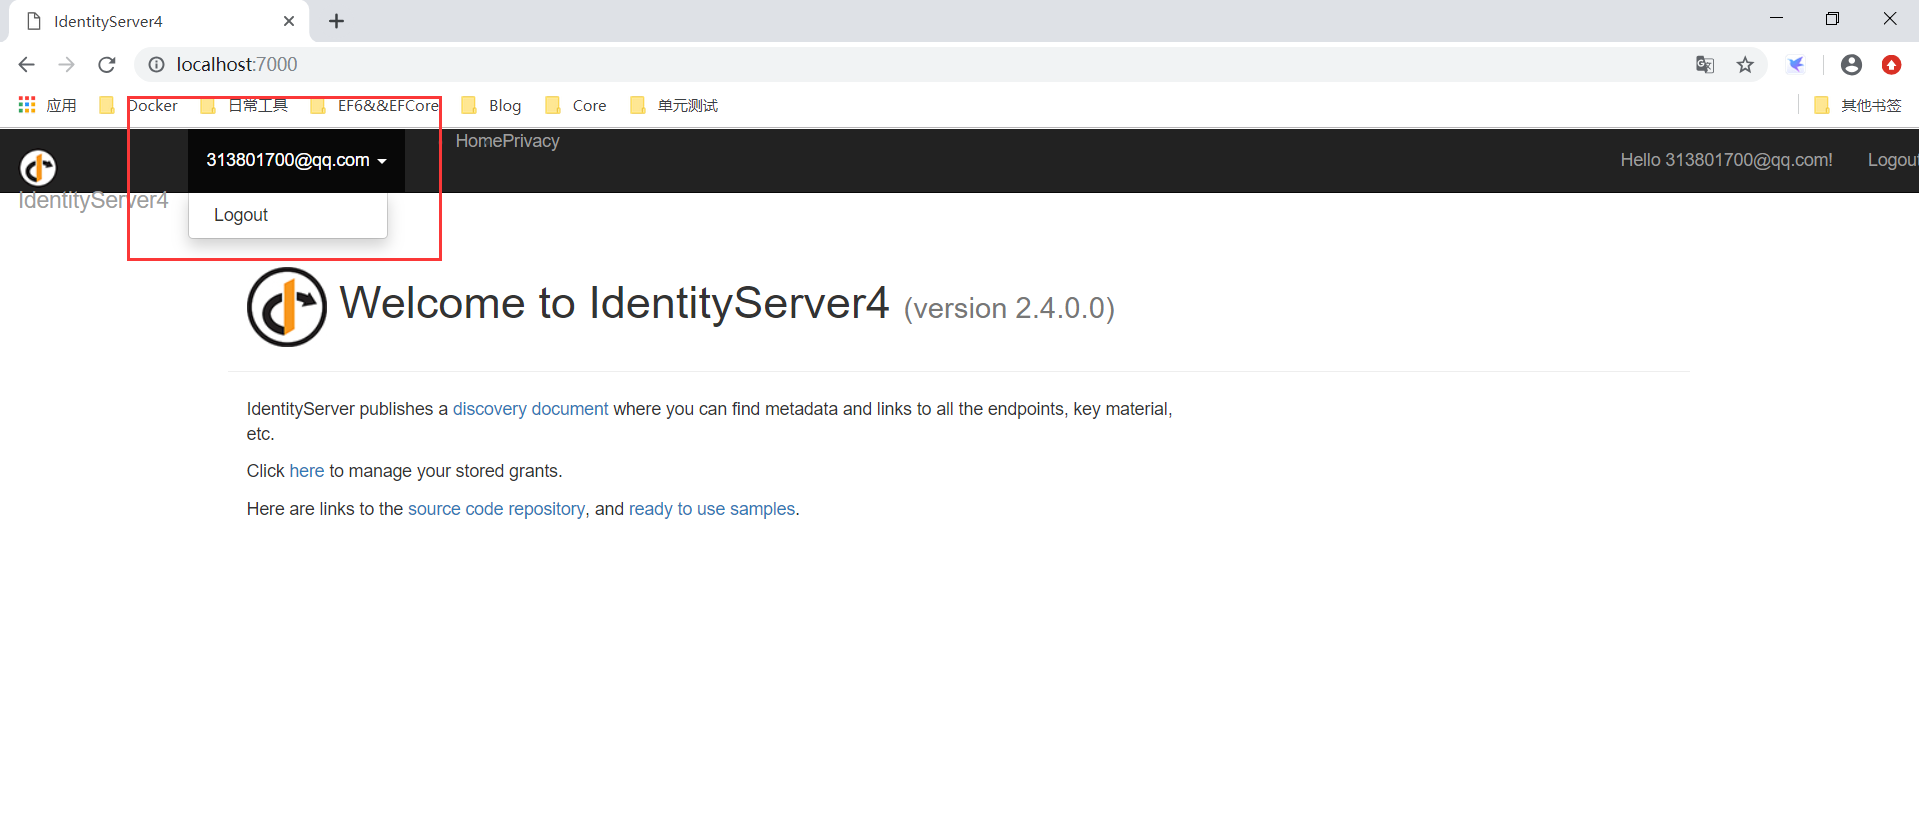1919x837 pixels.
Task: Select the IdentityServer4 browser tab
Action: click(158, 21)
